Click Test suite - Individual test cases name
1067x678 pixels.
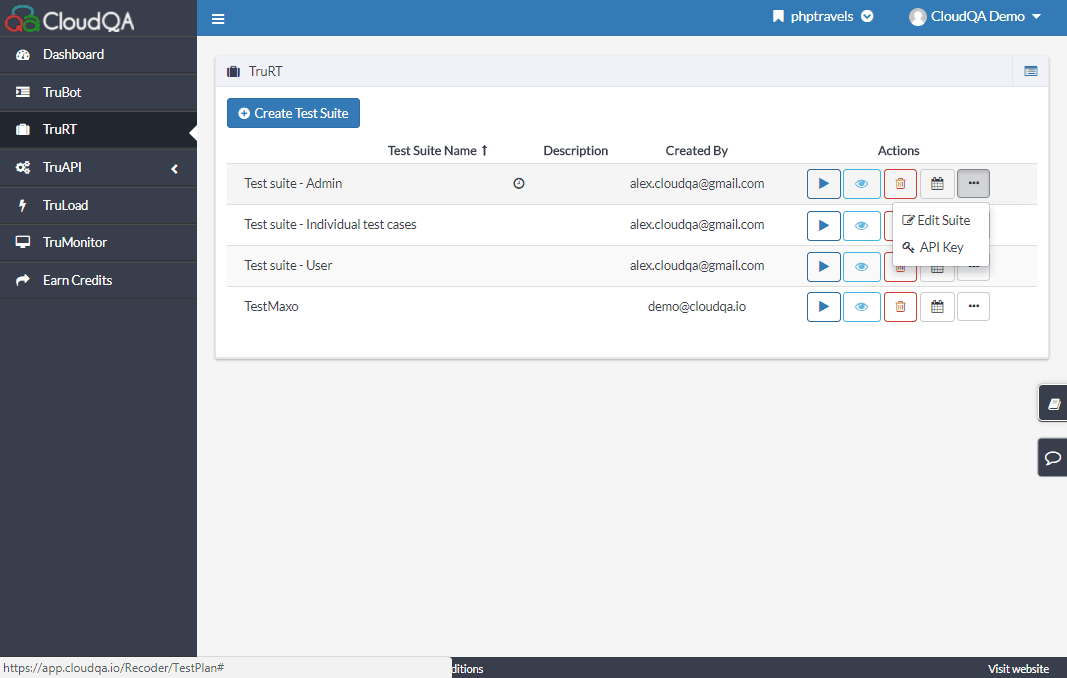coord(330,224)
